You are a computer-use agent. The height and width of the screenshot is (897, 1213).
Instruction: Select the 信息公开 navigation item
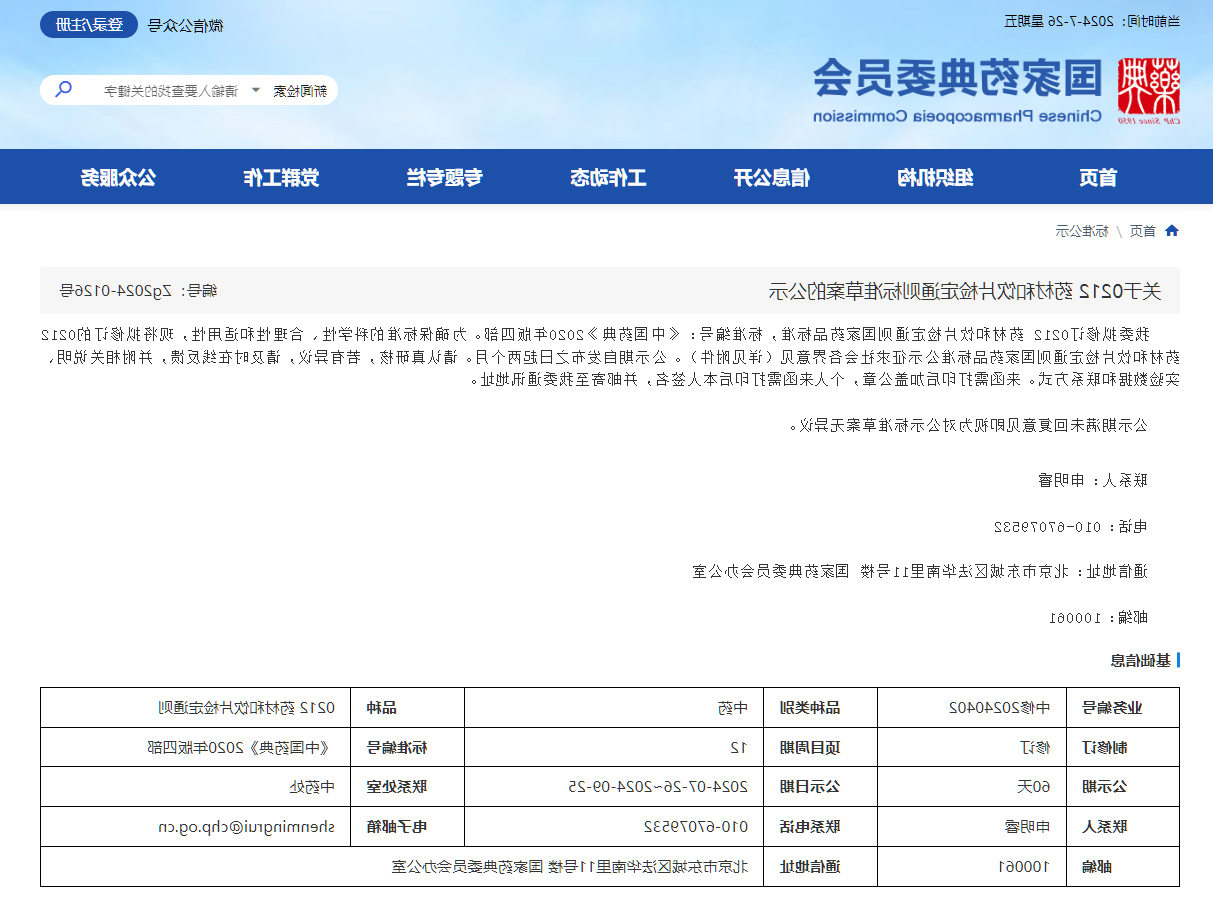coord(772,178)
